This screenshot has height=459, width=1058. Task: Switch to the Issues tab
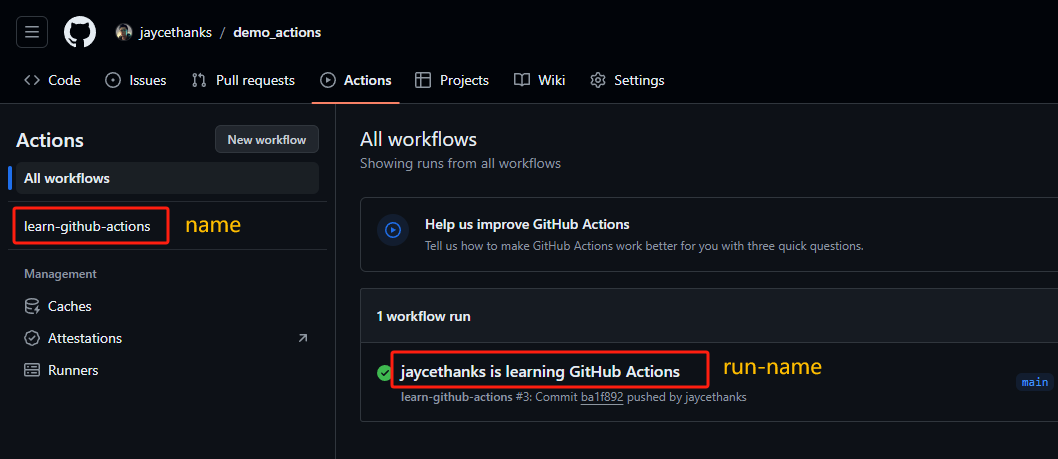click(136, 80)
